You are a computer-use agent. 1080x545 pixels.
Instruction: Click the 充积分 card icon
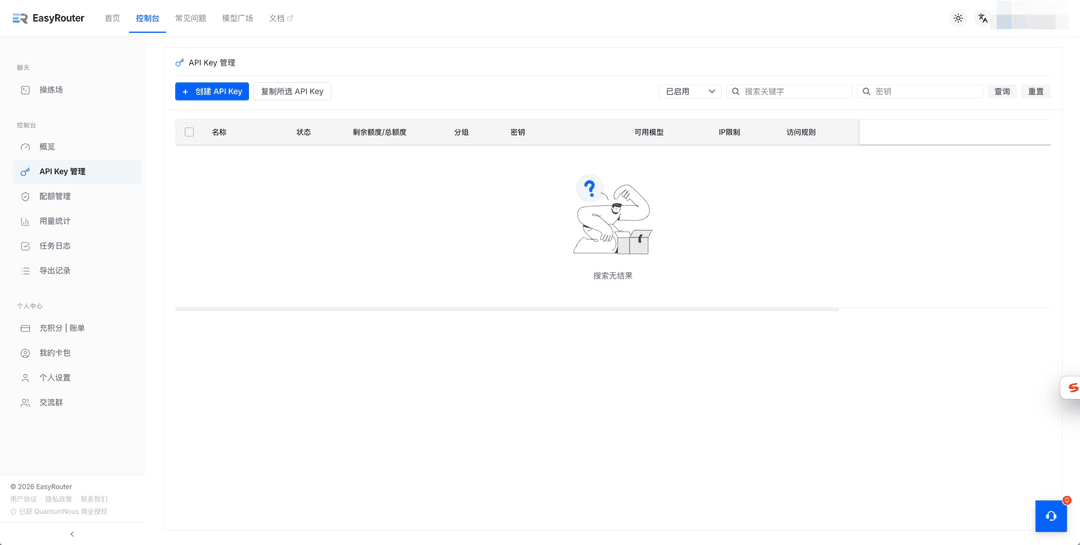click(x=25, y=328)
